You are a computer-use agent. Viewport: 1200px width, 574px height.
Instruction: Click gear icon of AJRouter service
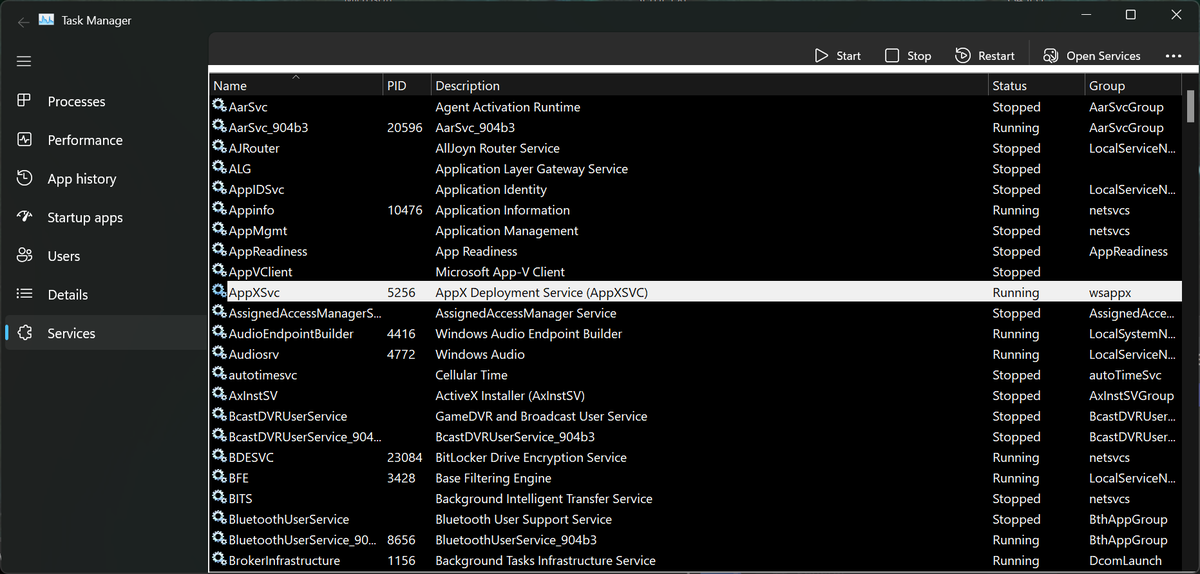tap(220, 148)
